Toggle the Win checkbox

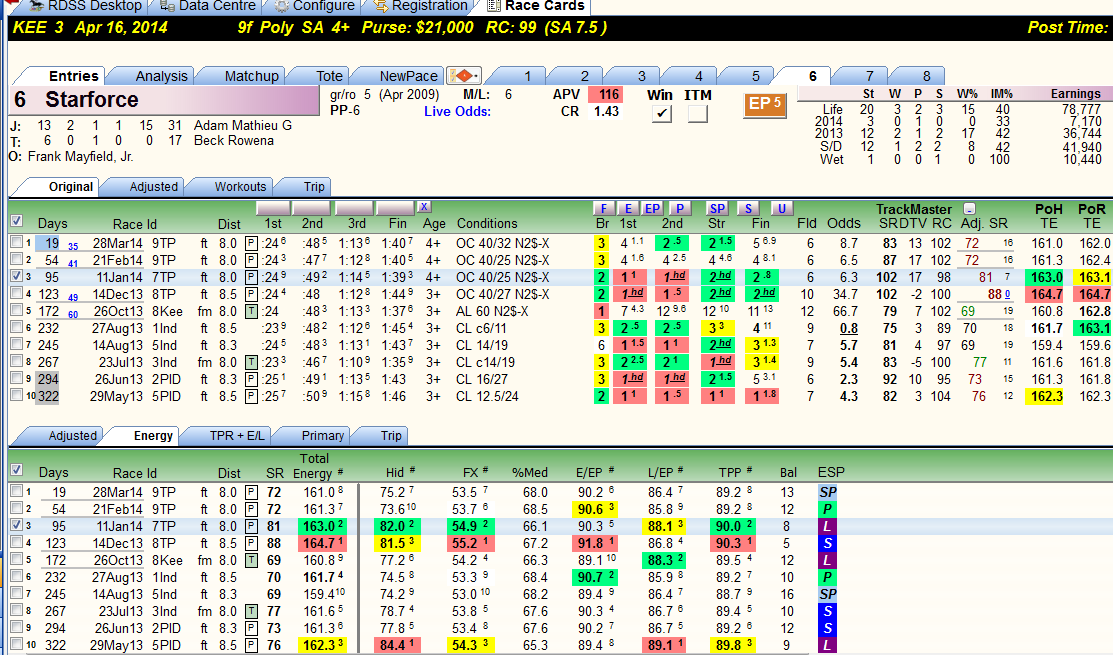[661, 113]
